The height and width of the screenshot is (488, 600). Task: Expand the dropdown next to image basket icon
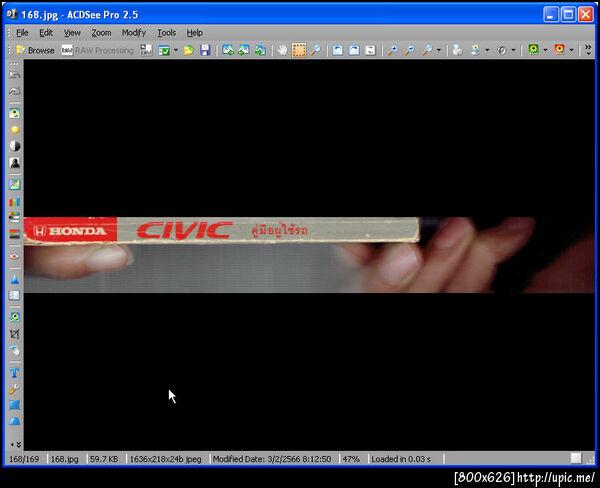click(176, 50)
